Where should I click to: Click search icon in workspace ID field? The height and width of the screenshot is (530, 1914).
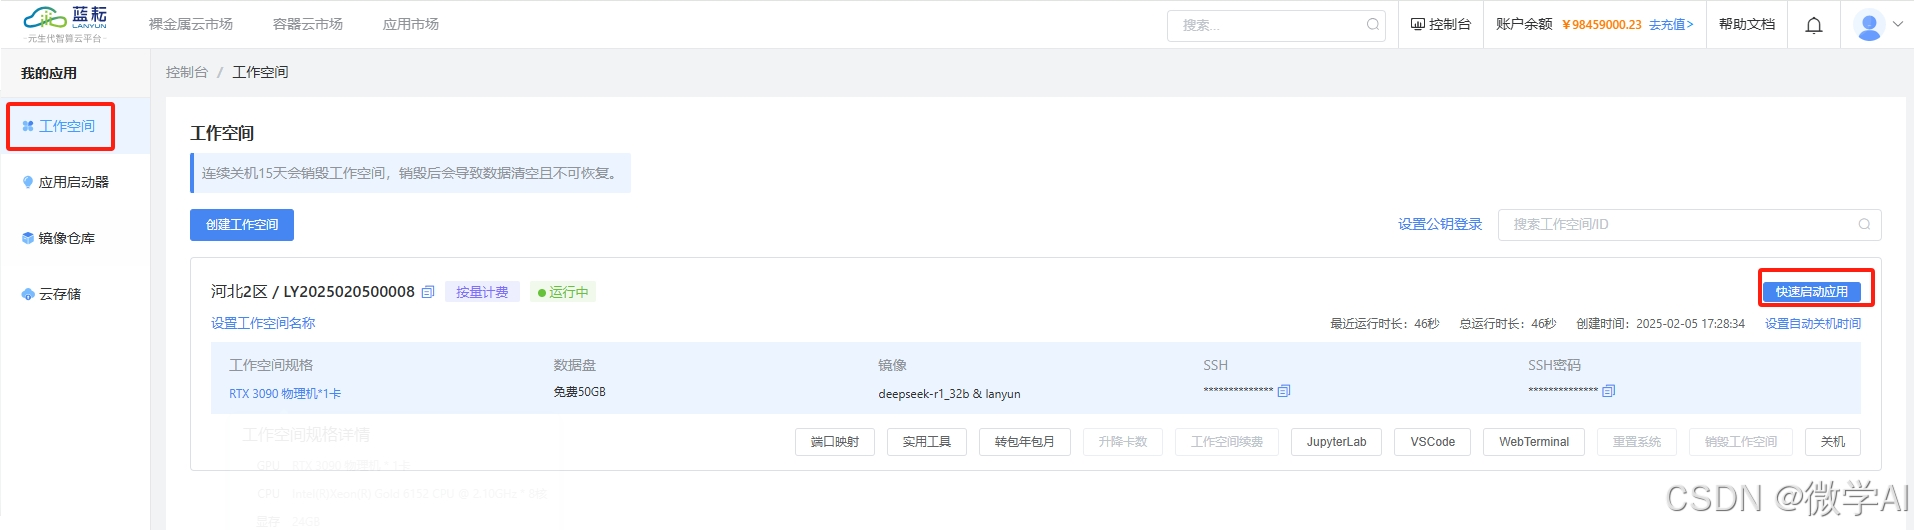1864,225
